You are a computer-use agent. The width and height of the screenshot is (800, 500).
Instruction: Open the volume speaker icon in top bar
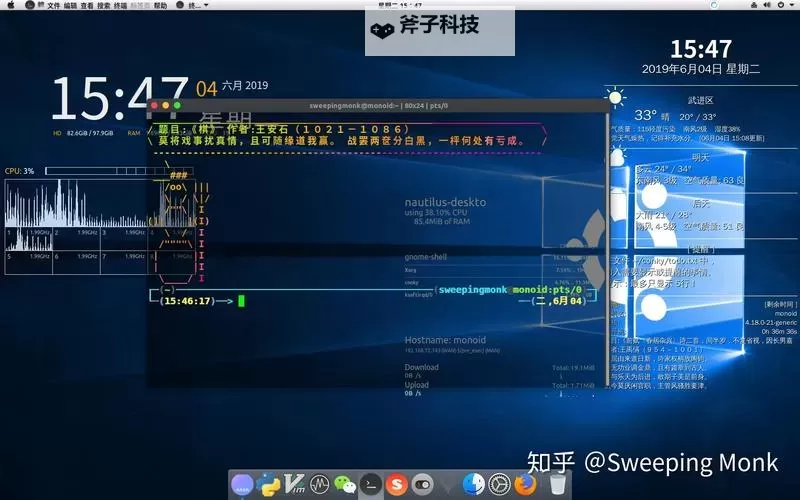[x=767, y=5]
